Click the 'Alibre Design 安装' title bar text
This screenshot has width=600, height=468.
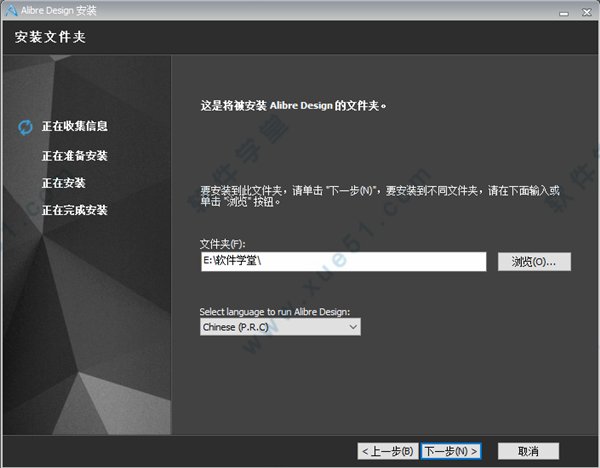pos(59,10)
